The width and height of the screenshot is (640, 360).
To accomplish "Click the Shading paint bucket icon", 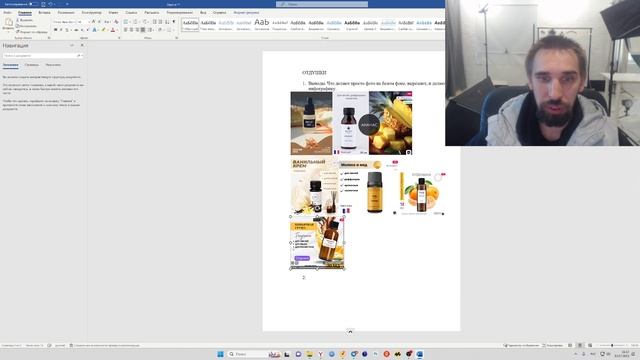I will click(160, 30).
